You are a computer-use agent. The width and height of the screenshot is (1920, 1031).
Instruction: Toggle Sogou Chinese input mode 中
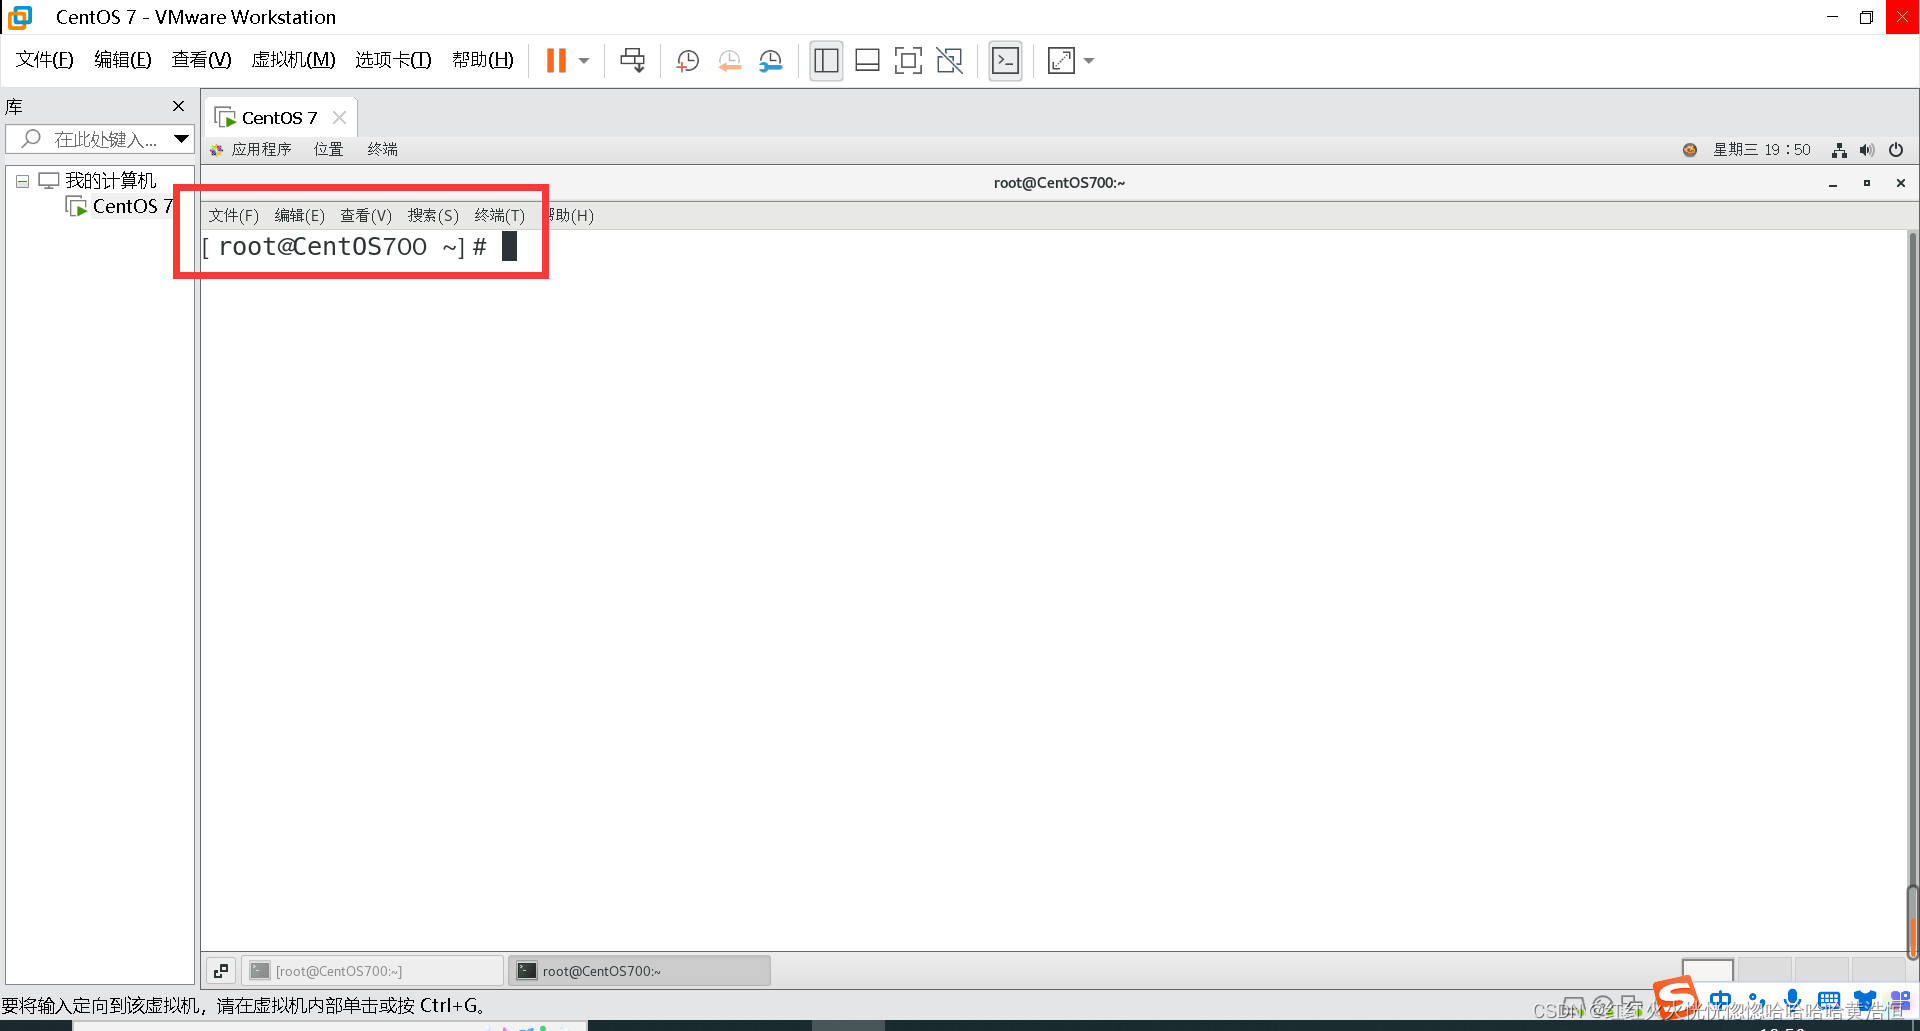point(1721,1000)
